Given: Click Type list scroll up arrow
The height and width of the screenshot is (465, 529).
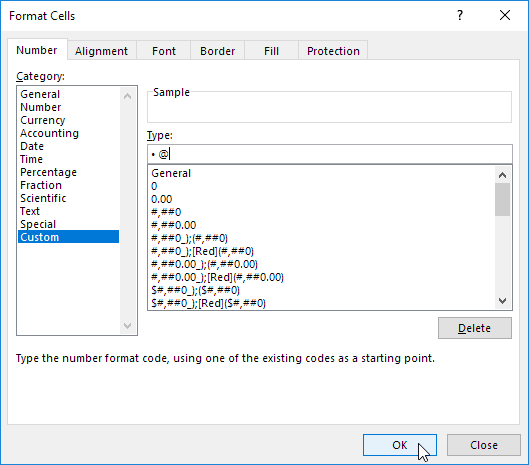Looking at the screenshot, I should click(502, 175).
